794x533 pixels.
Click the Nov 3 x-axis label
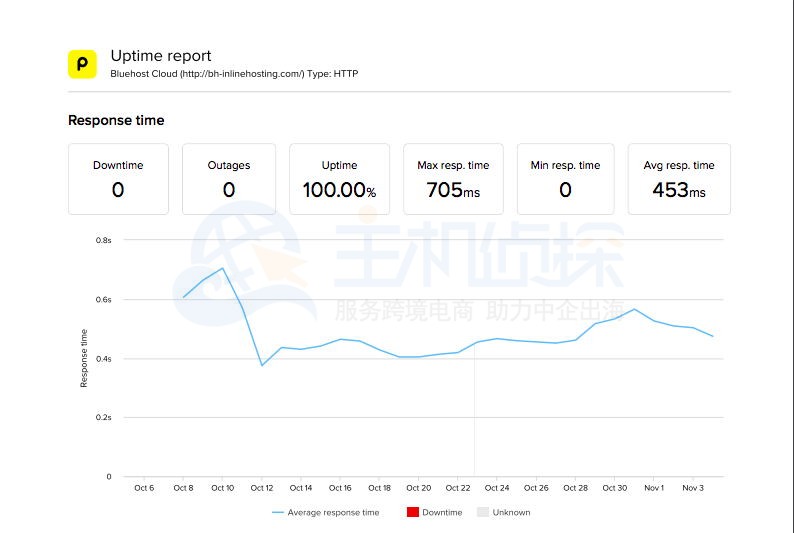pyautogui.click(x=693, y=488)
